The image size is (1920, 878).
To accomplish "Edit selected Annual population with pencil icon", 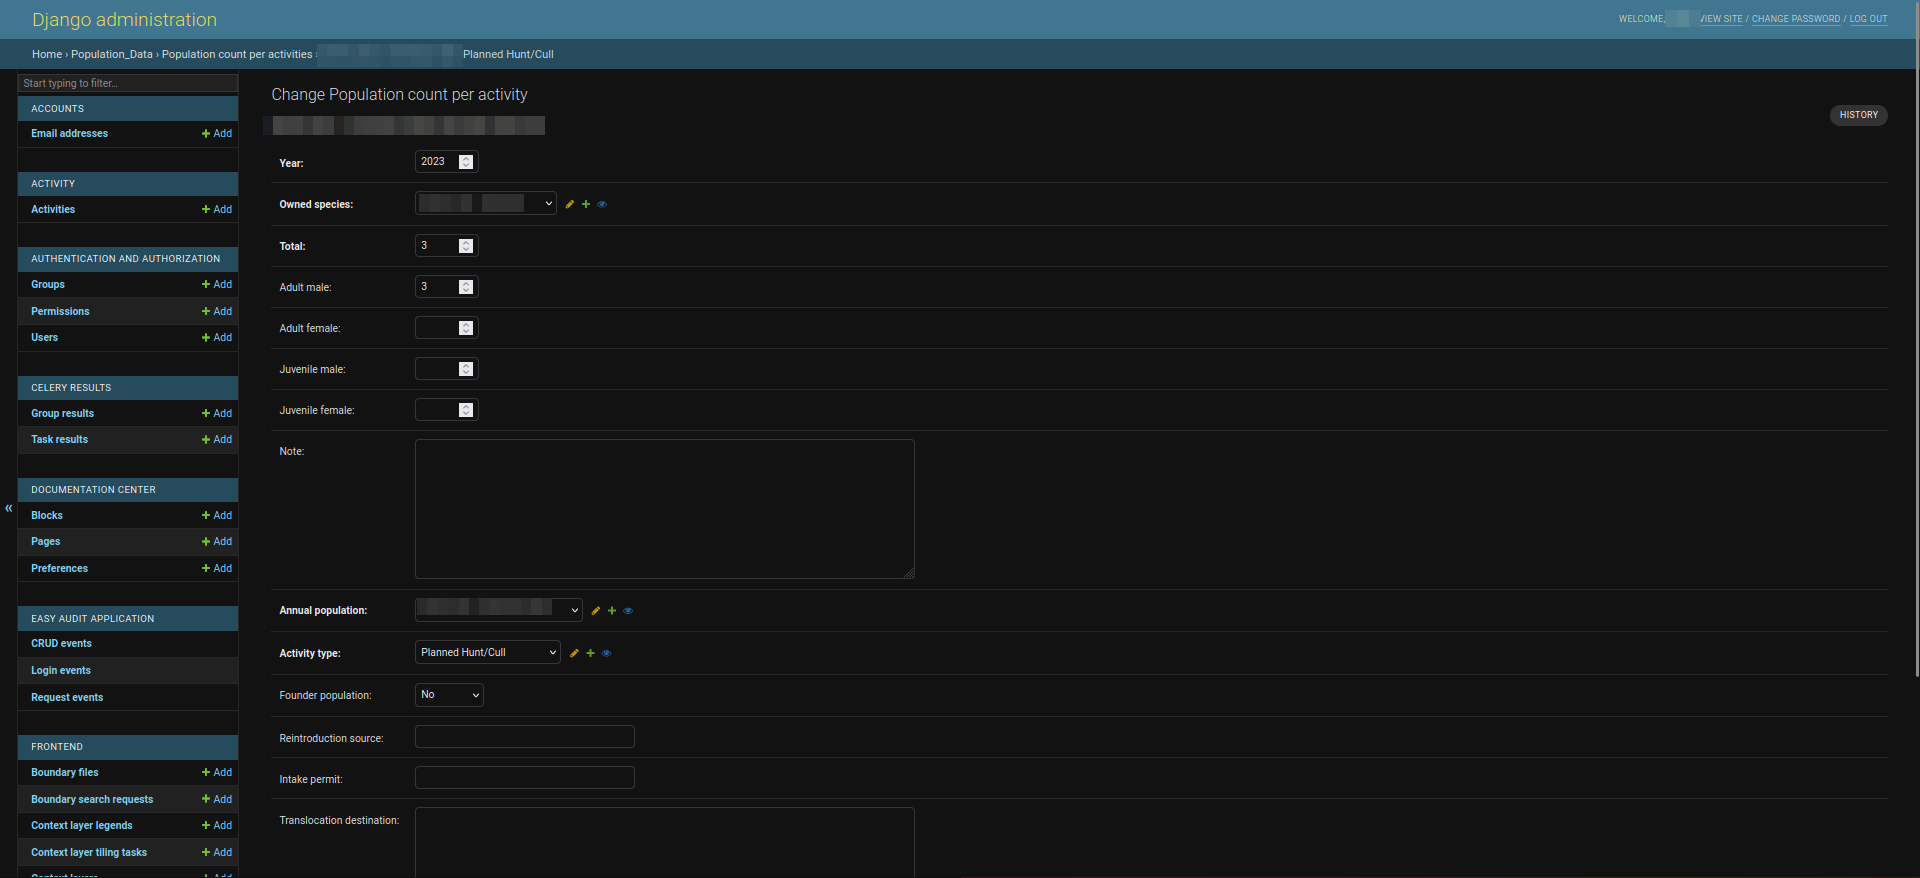I will pos(596,611).
